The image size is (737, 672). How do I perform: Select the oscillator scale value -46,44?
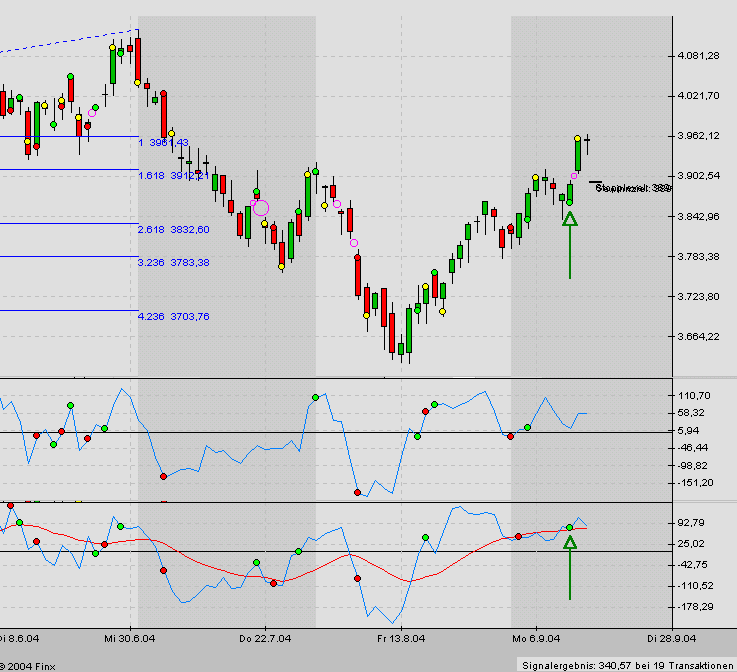click(x=693, y=448)
